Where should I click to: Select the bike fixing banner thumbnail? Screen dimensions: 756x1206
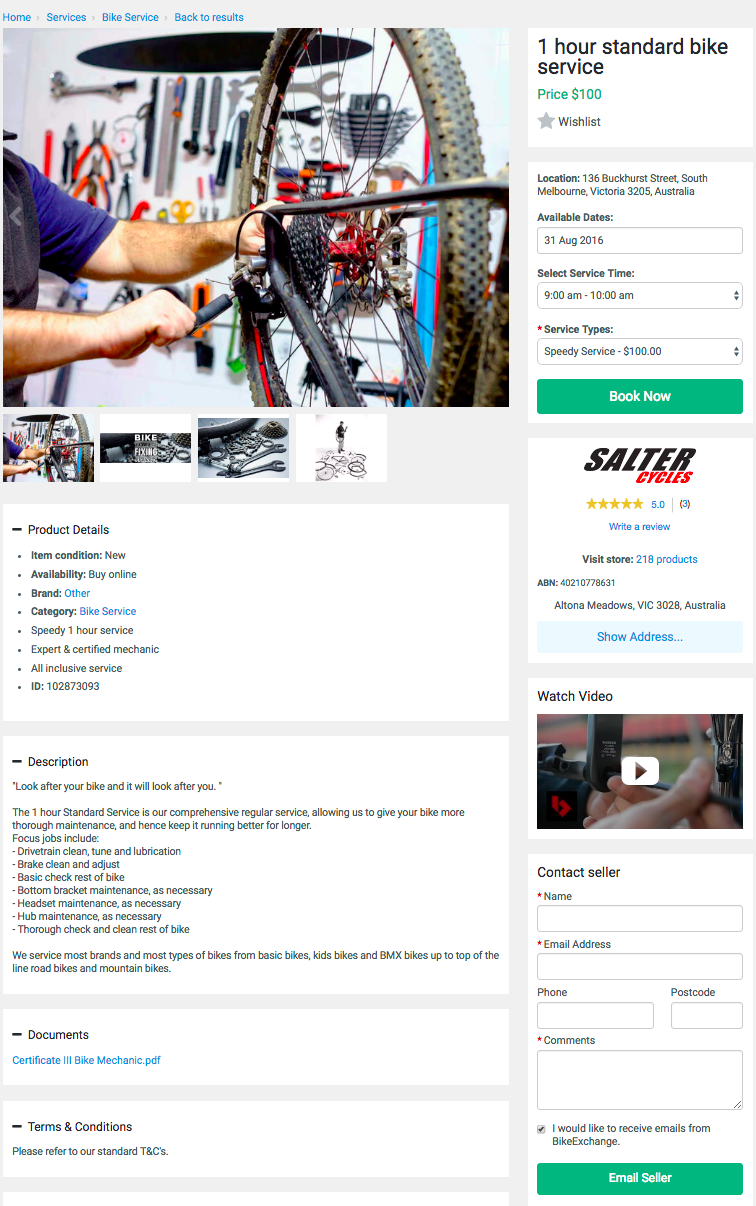(x=145, y=448)
